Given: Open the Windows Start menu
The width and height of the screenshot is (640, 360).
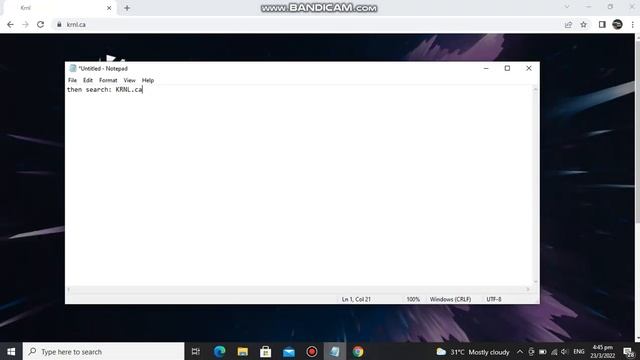Looking at the screenshot, I should point(11,351).
